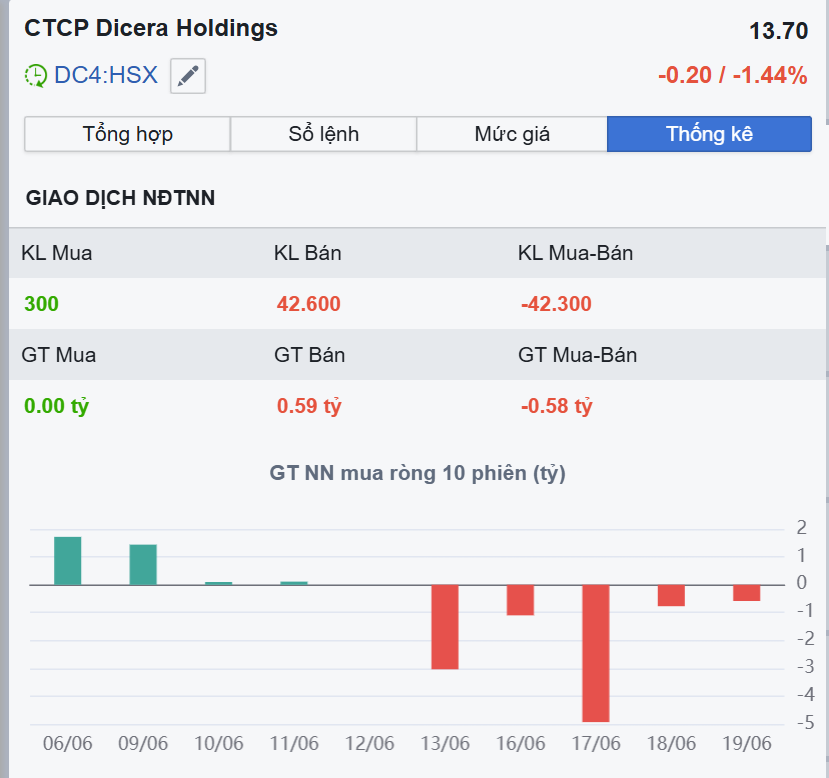Image resolution: width=829 pixels, height=778 pixels.
Task: Click the green clock icon next to DC4
Action: [x=36, y=75]
